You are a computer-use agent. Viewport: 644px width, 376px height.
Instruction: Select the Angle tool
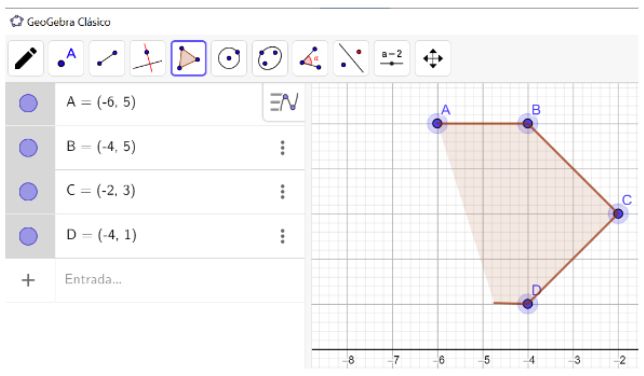[310, 58]
